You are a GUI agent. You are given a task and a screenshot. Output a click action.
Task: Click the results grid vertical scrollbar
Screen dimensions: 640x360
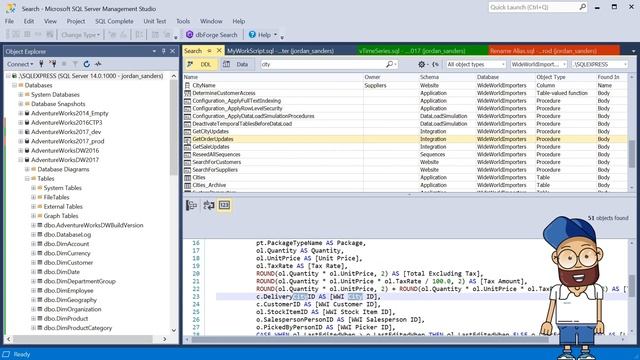(632, 133)
